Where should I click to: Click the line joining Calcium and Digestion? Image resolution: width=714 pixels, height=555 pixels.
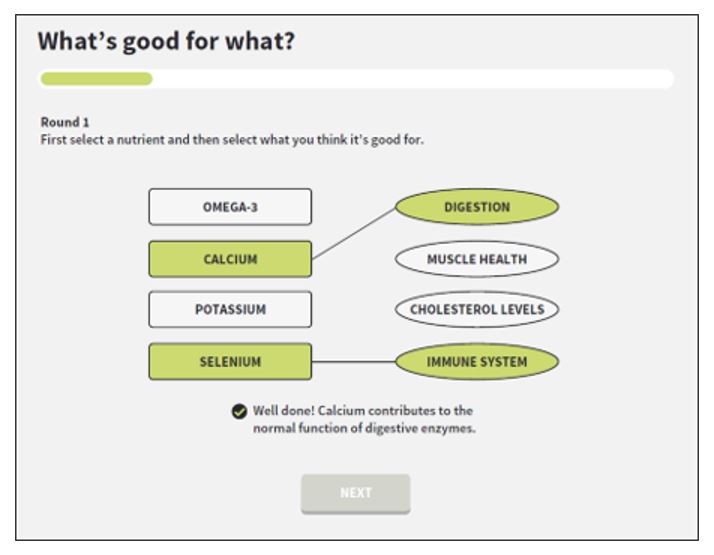pos(353,233)
